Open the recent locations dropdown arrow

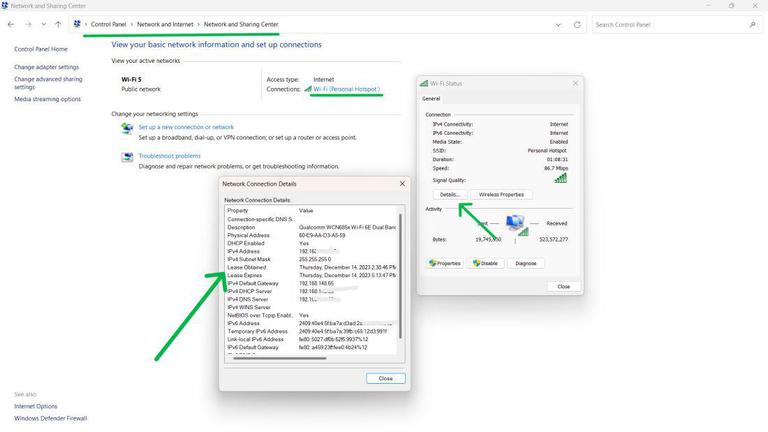(x=44, y=24)
